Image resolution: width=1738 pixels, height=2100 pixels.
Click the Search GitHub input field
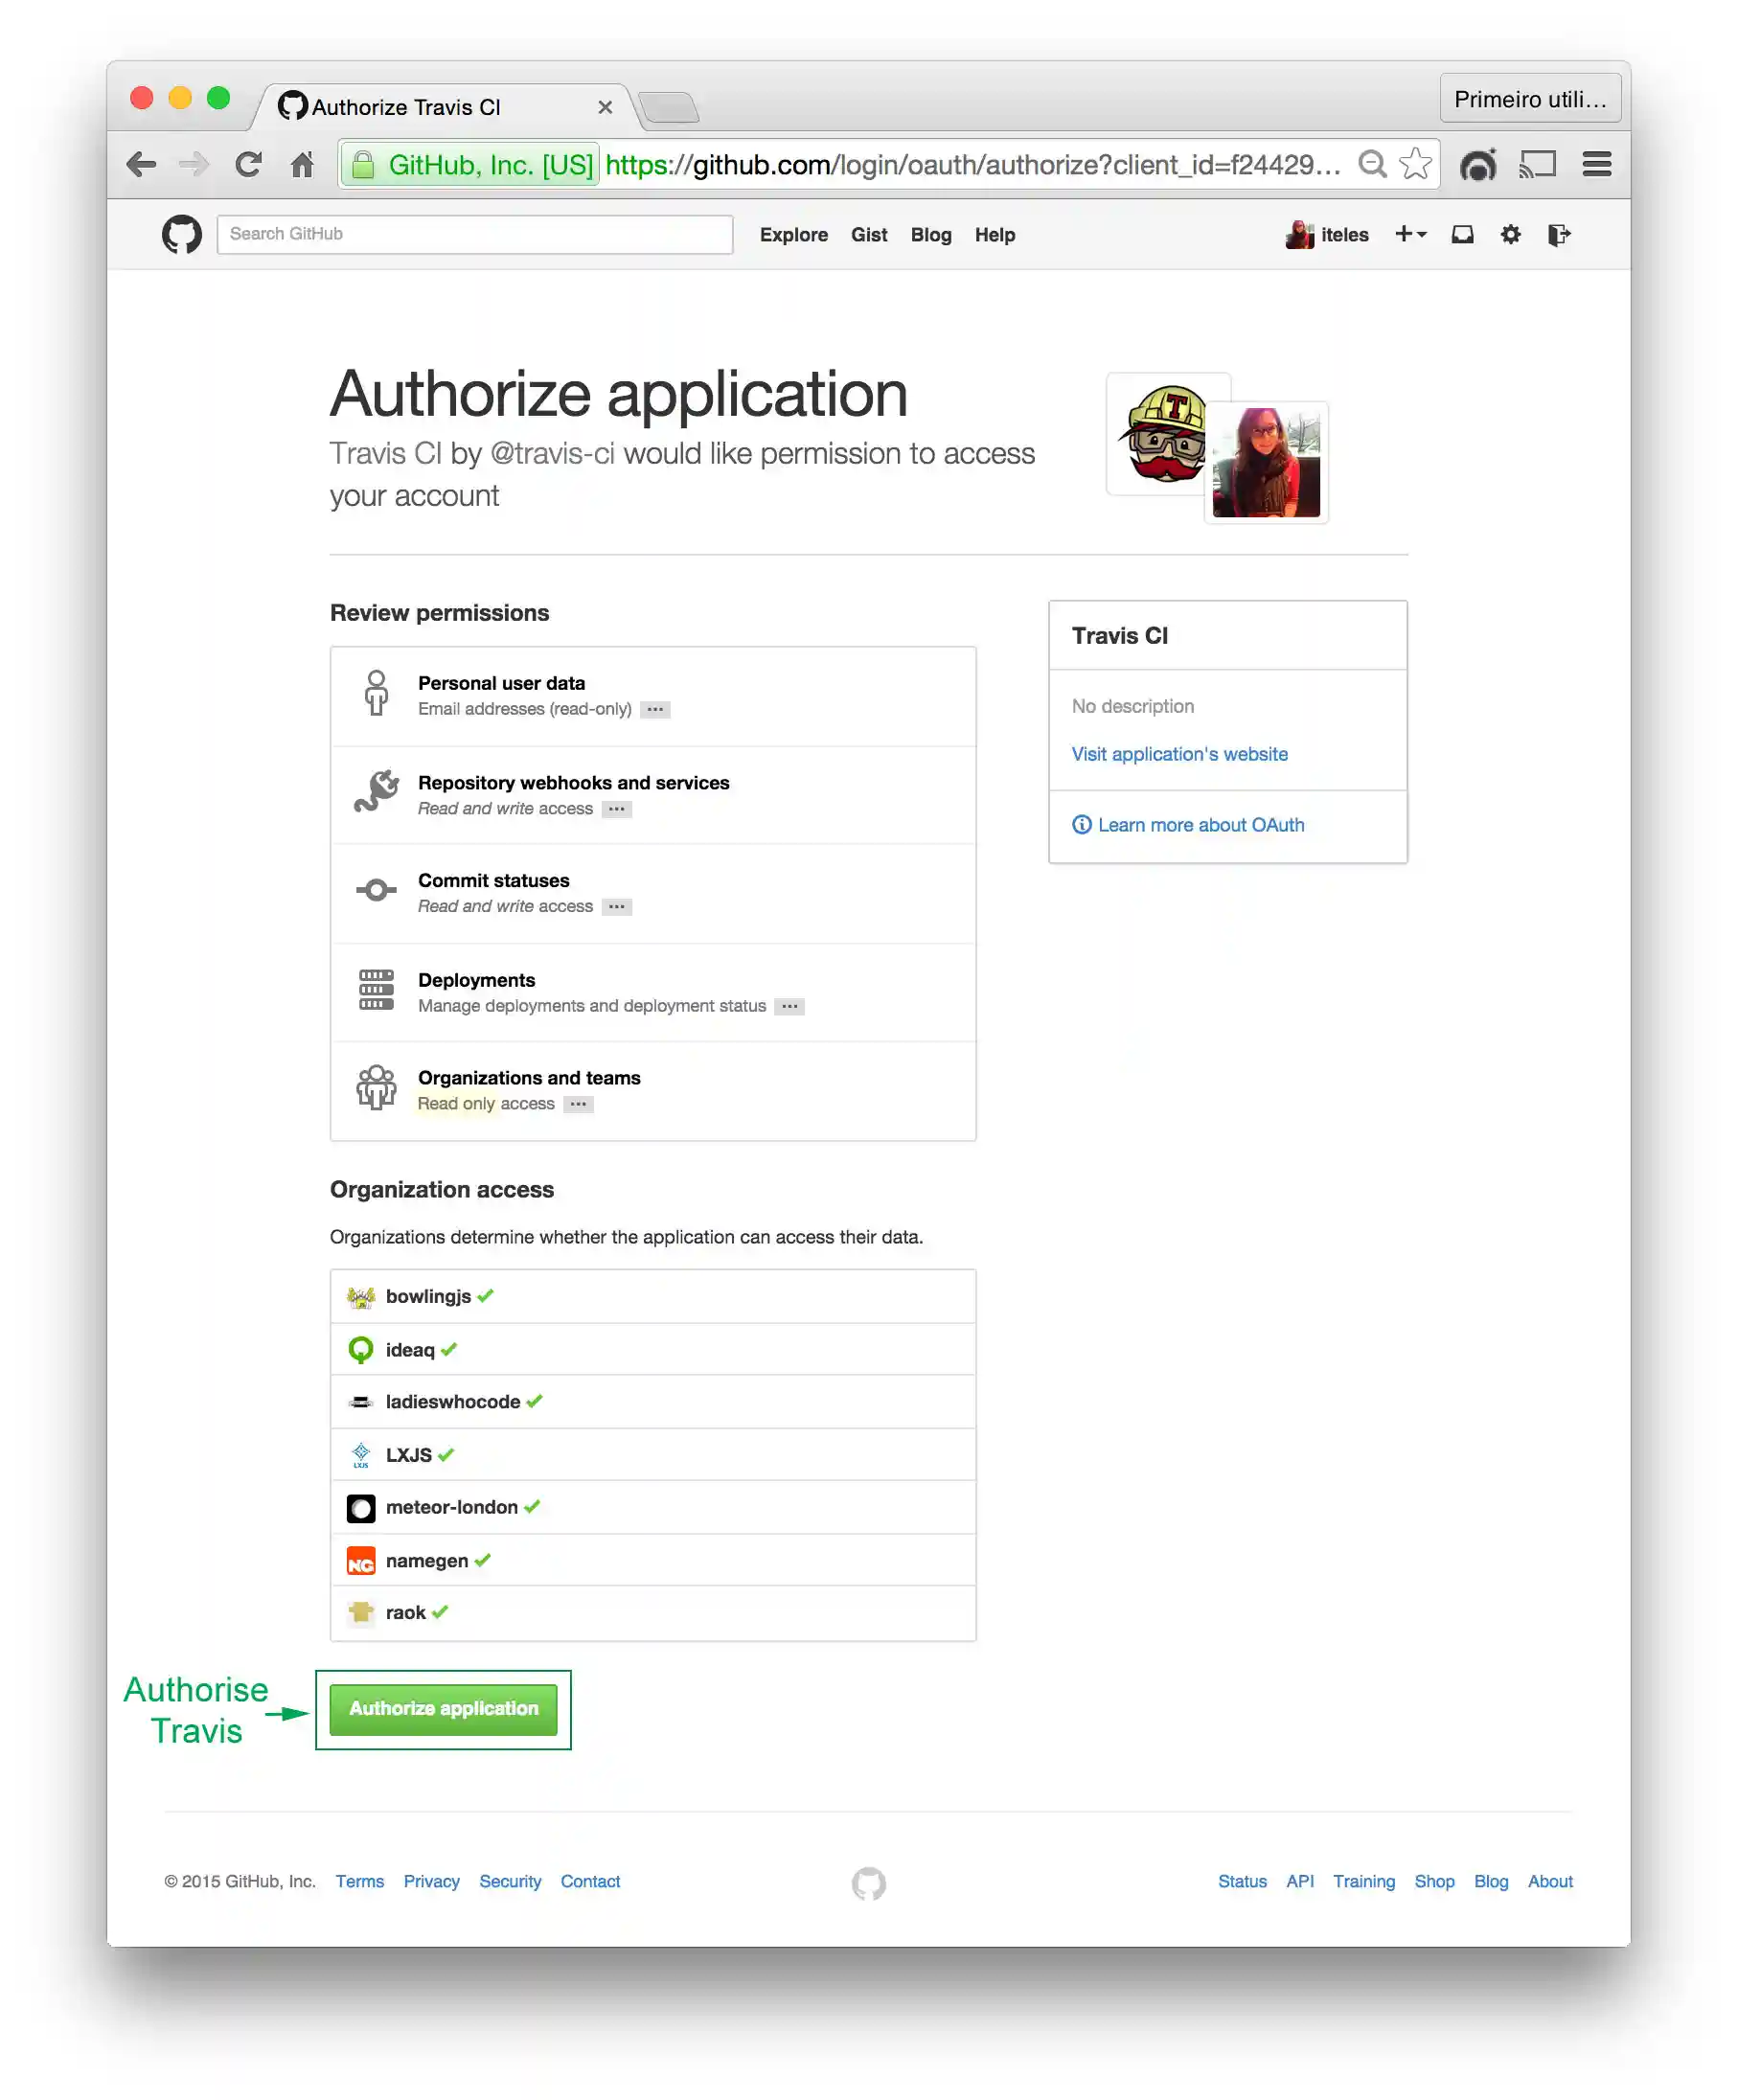coord(474,234)
